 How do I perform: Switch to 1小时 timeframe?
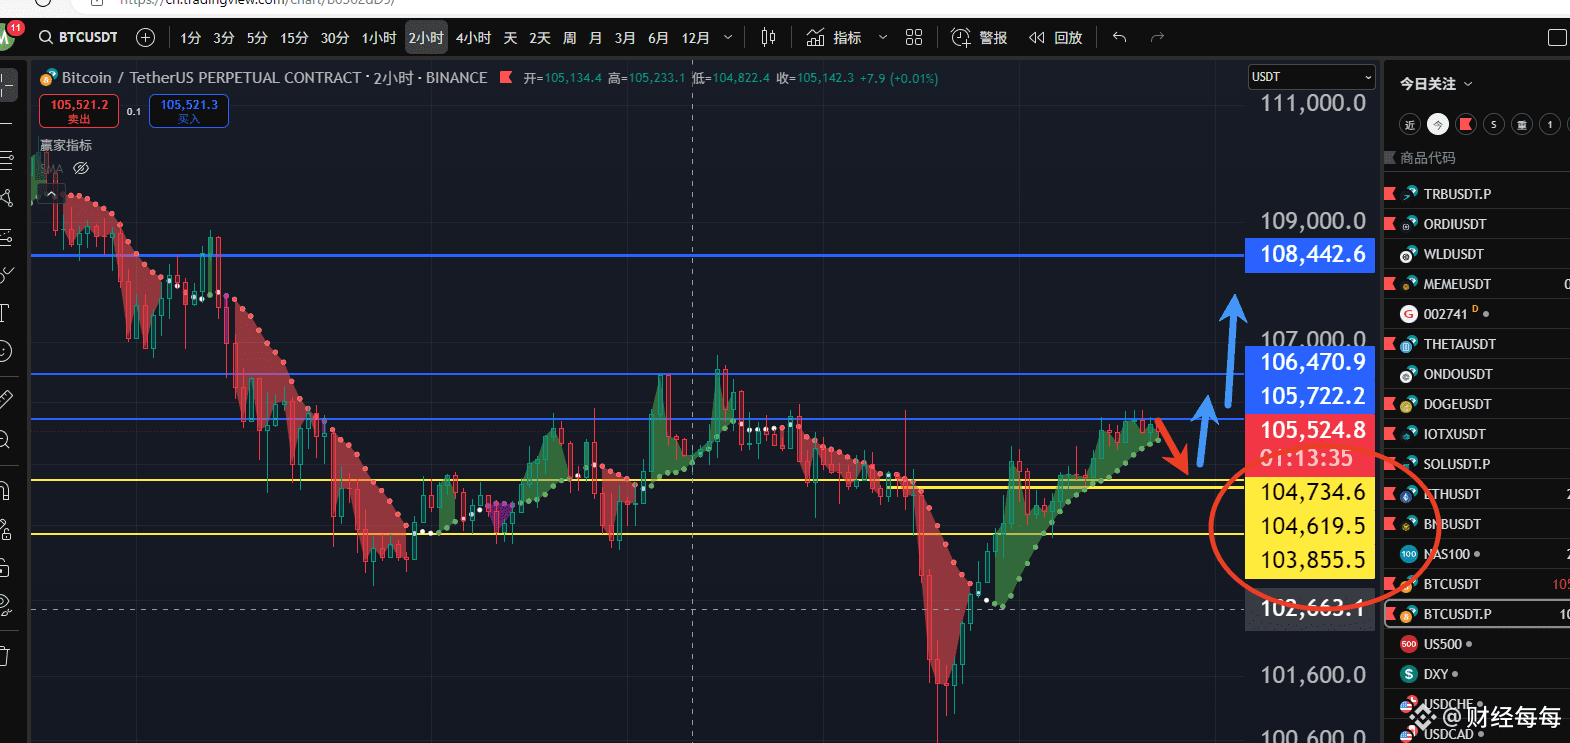(x=379, y=37)
